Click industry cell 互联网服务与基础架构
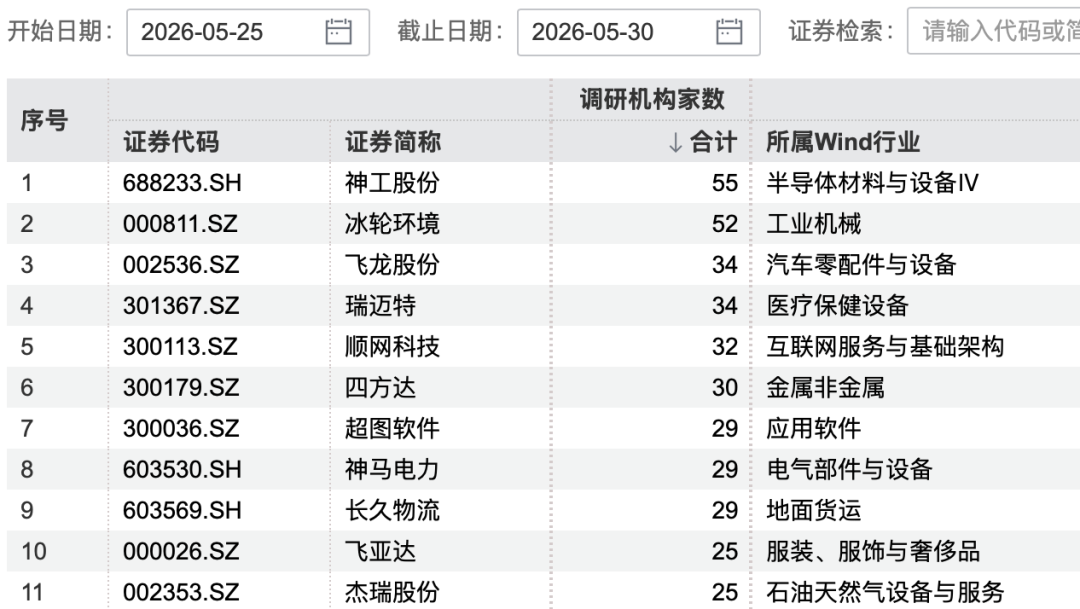Screen dimensions: 1080x609 (885, 347)
